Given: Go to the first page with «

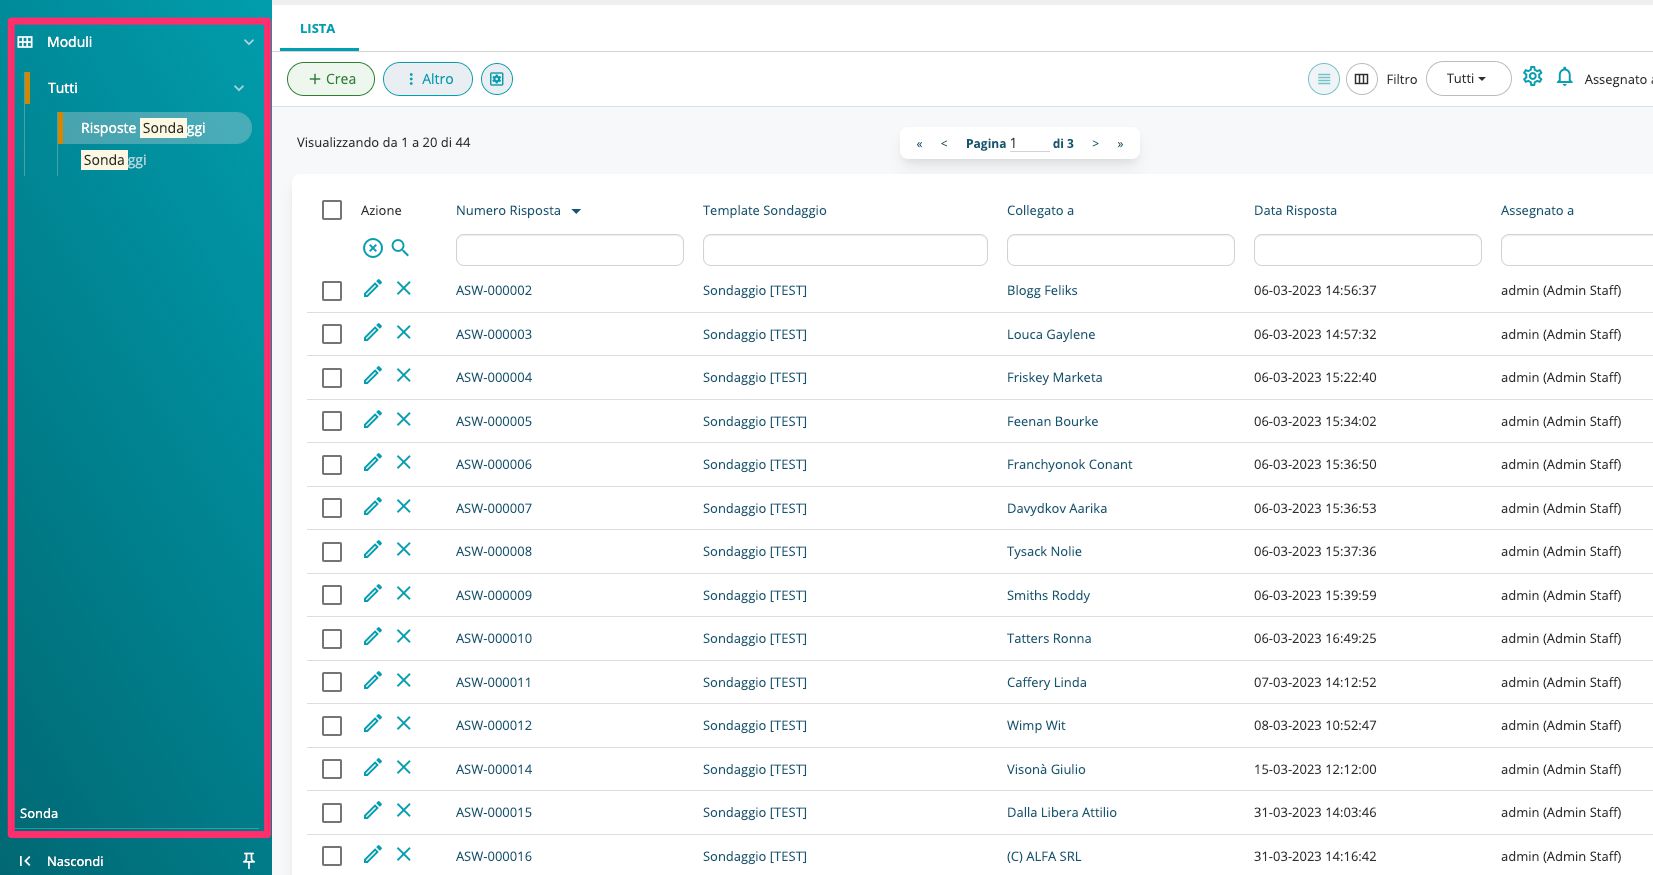Looking at the screenshot, I should [x=919, y=144].
